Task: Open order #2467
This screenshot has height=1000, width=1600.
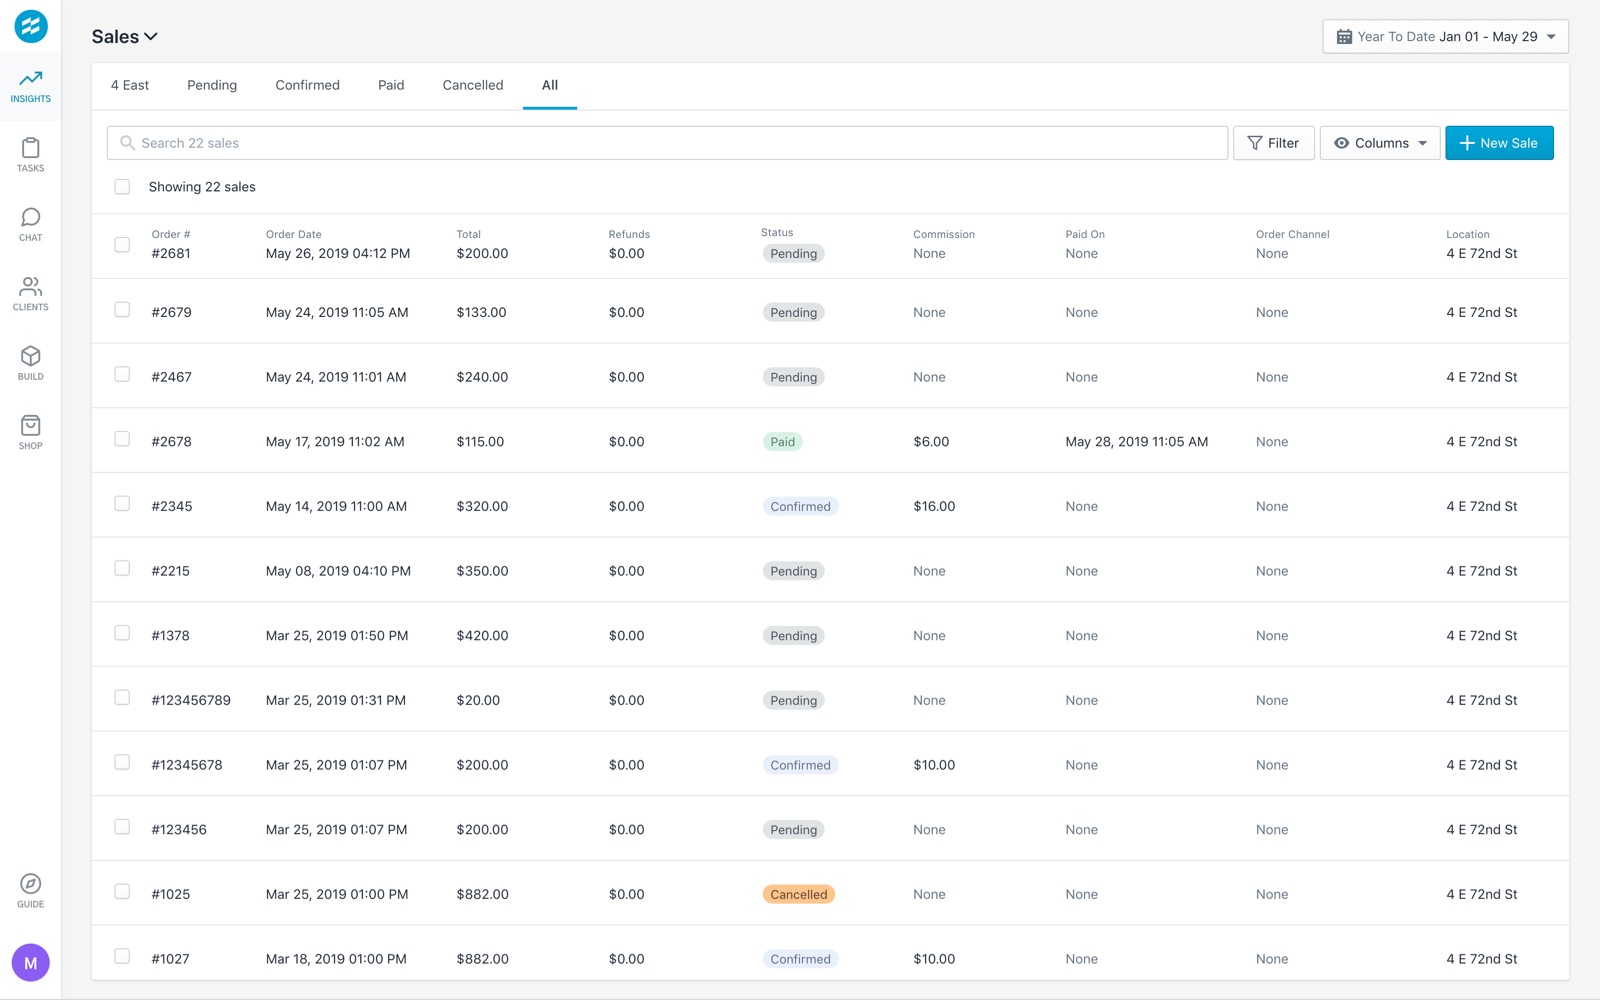Action: tap(172, 377)
